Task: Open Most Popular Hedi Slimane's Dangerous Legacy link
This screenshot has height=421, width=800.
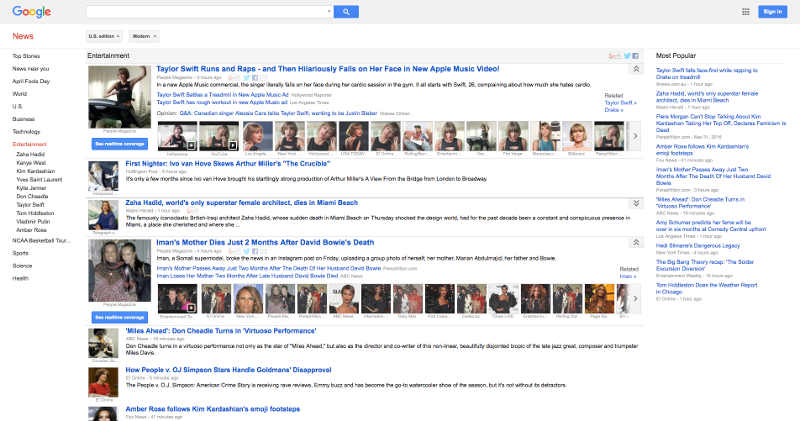Action: tap(697, 246)
